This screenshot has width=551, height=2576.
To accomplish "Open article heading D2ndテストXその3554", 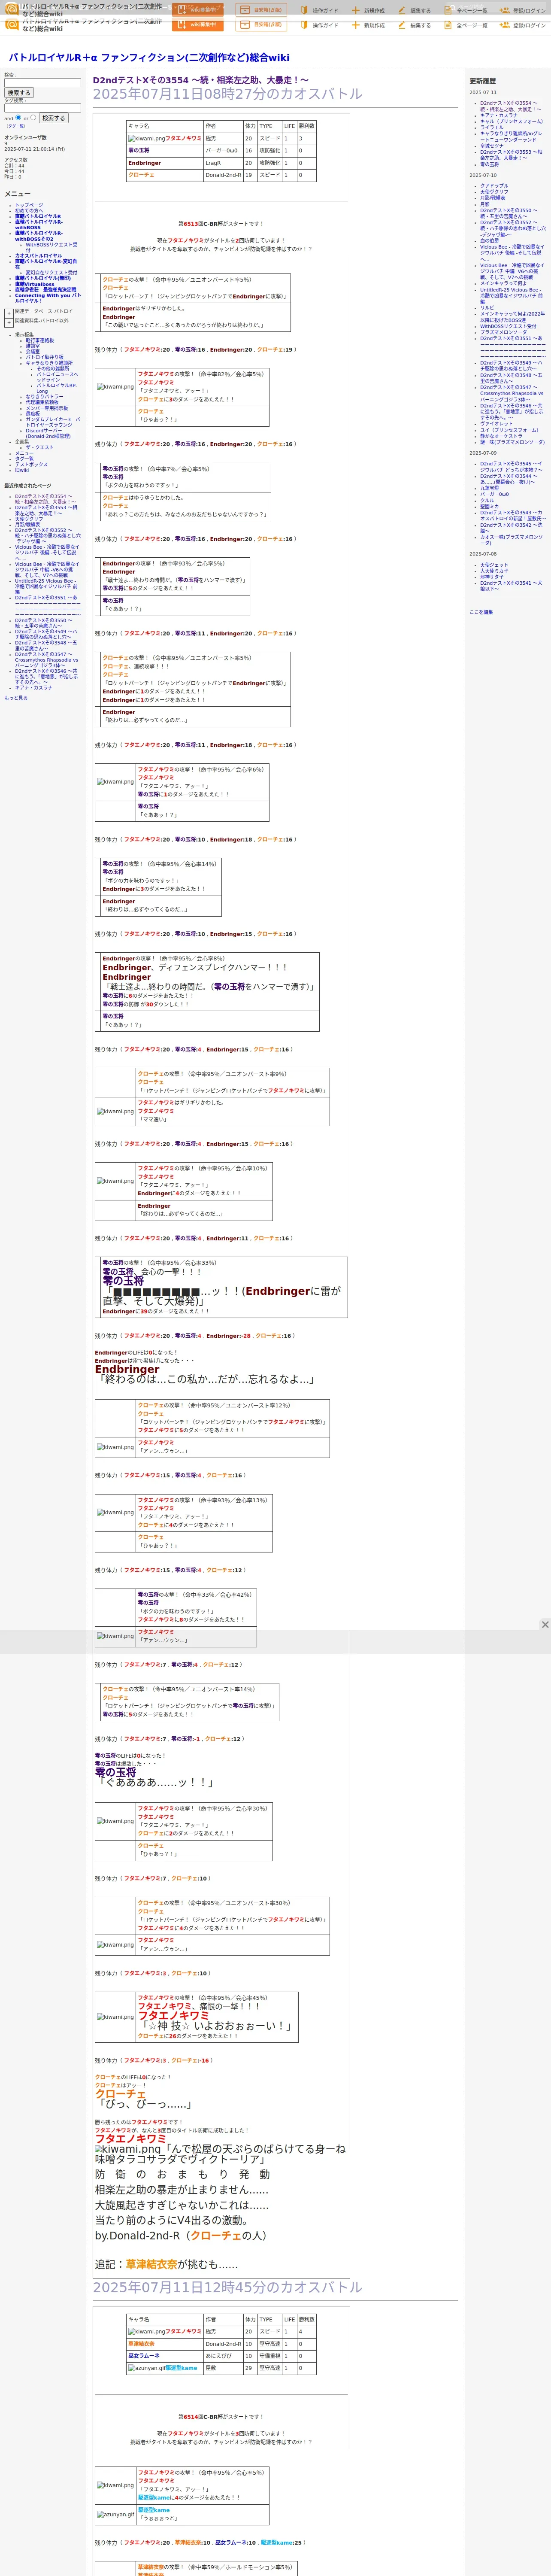I will tap(201, 80).
